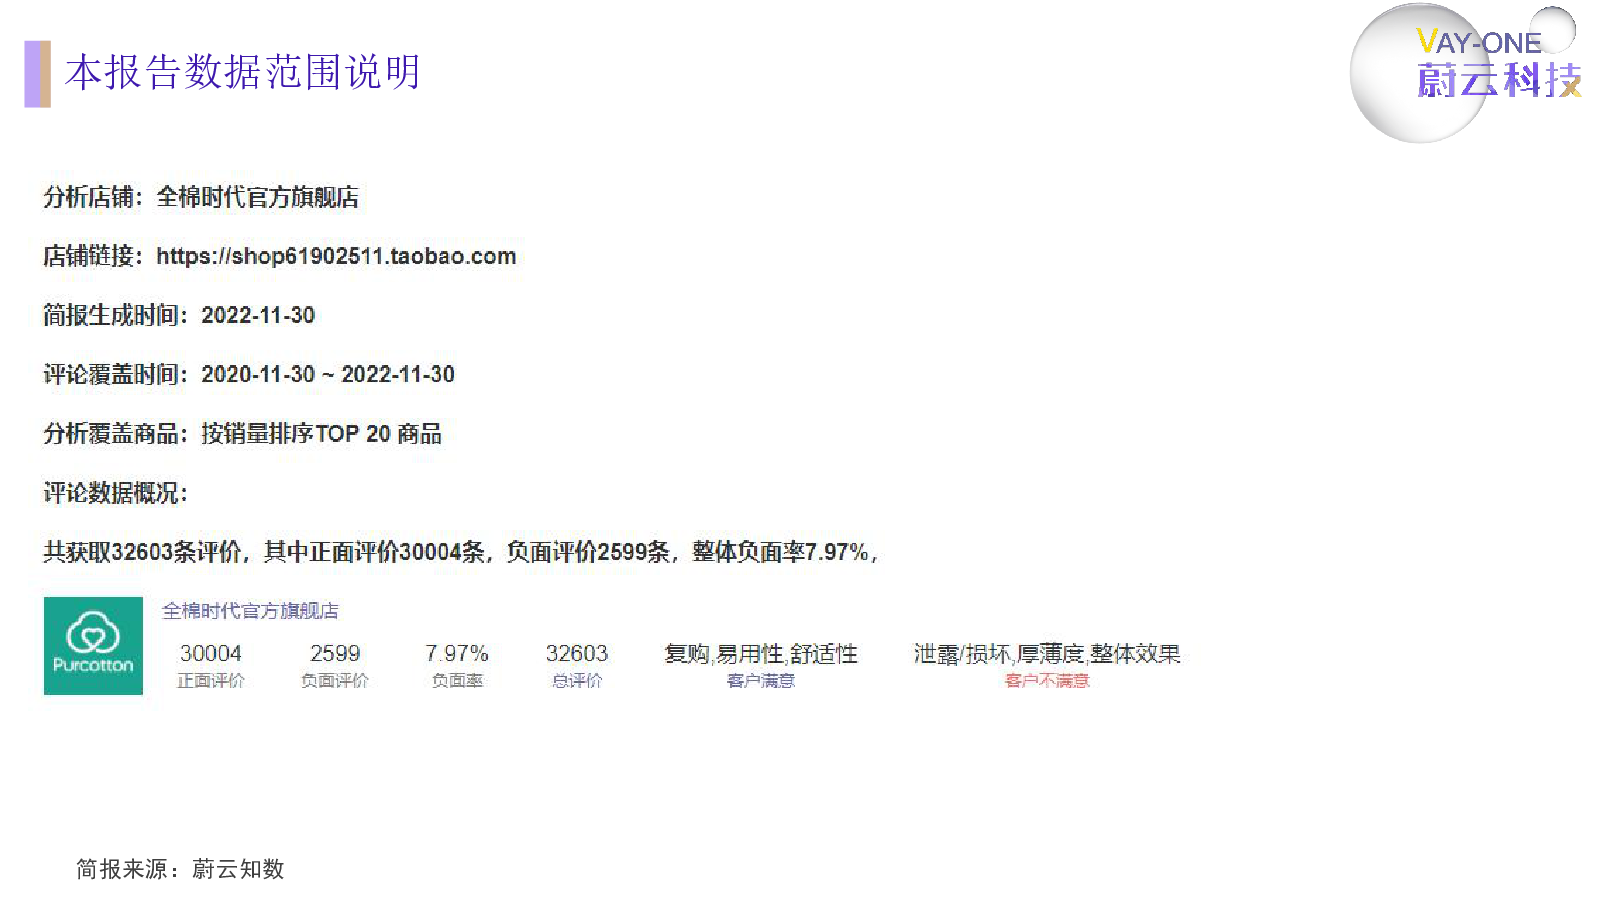The height and width of the screenshot is (900, 1600).
Task: Click the 泄露/损坏,厚薄度,整体效果 keywords text
Action: point(1046,654)
